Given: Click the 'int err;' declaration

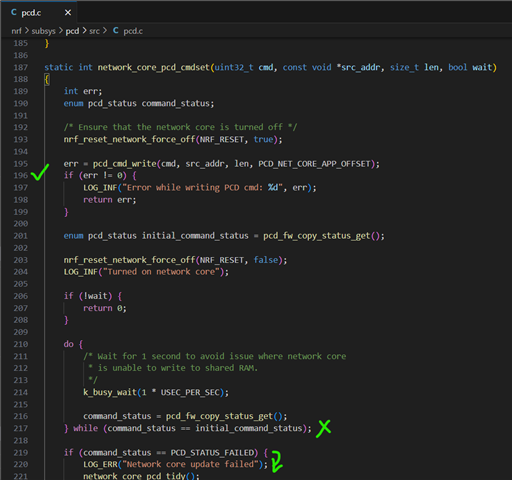Looking at the screenshot, I should (83, 91).
